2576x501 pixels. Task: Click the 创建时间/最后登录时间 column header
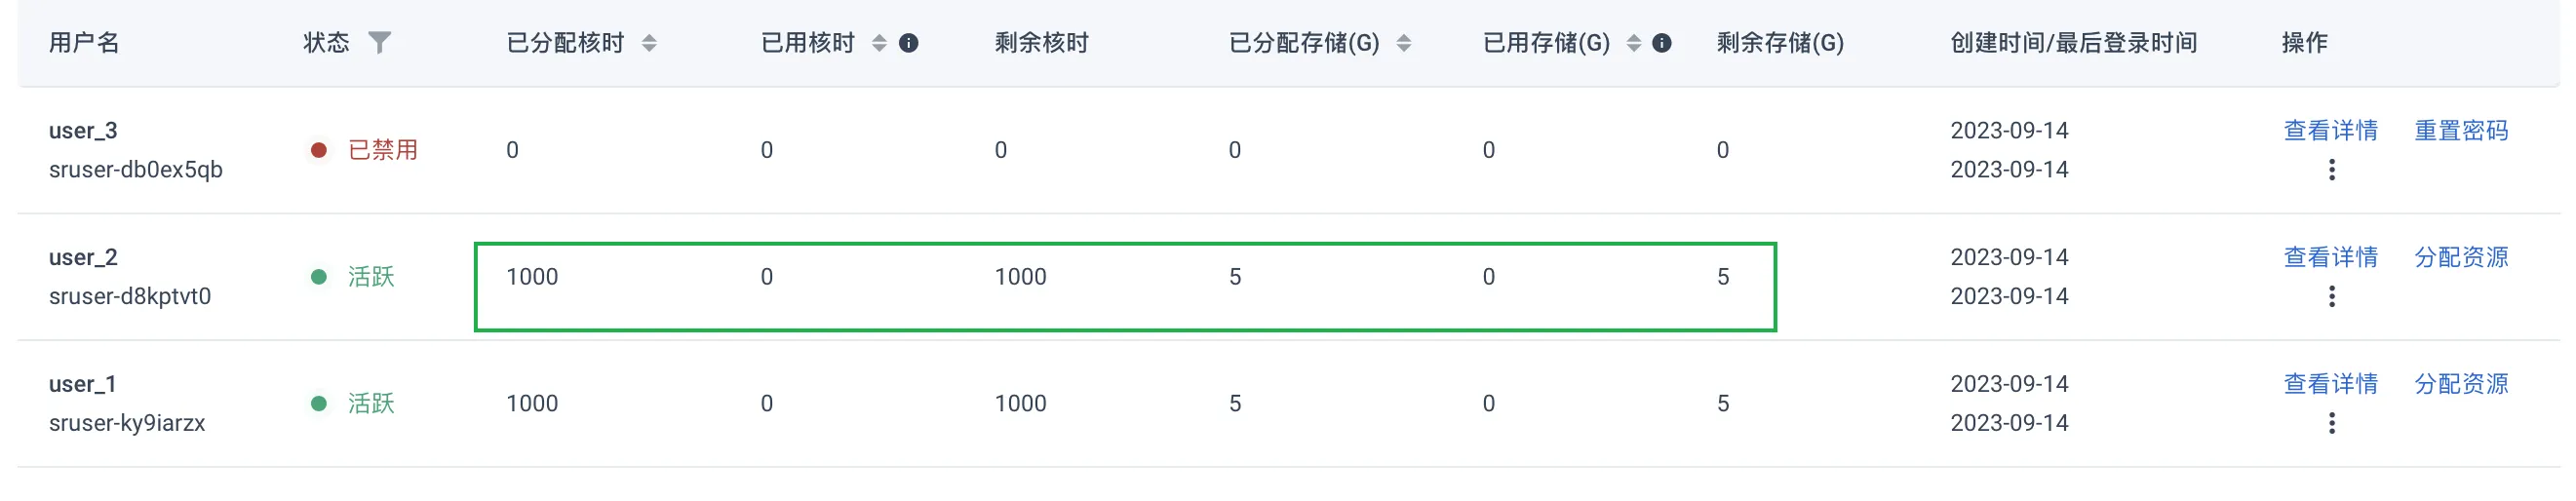click(x=2073, y=43)
